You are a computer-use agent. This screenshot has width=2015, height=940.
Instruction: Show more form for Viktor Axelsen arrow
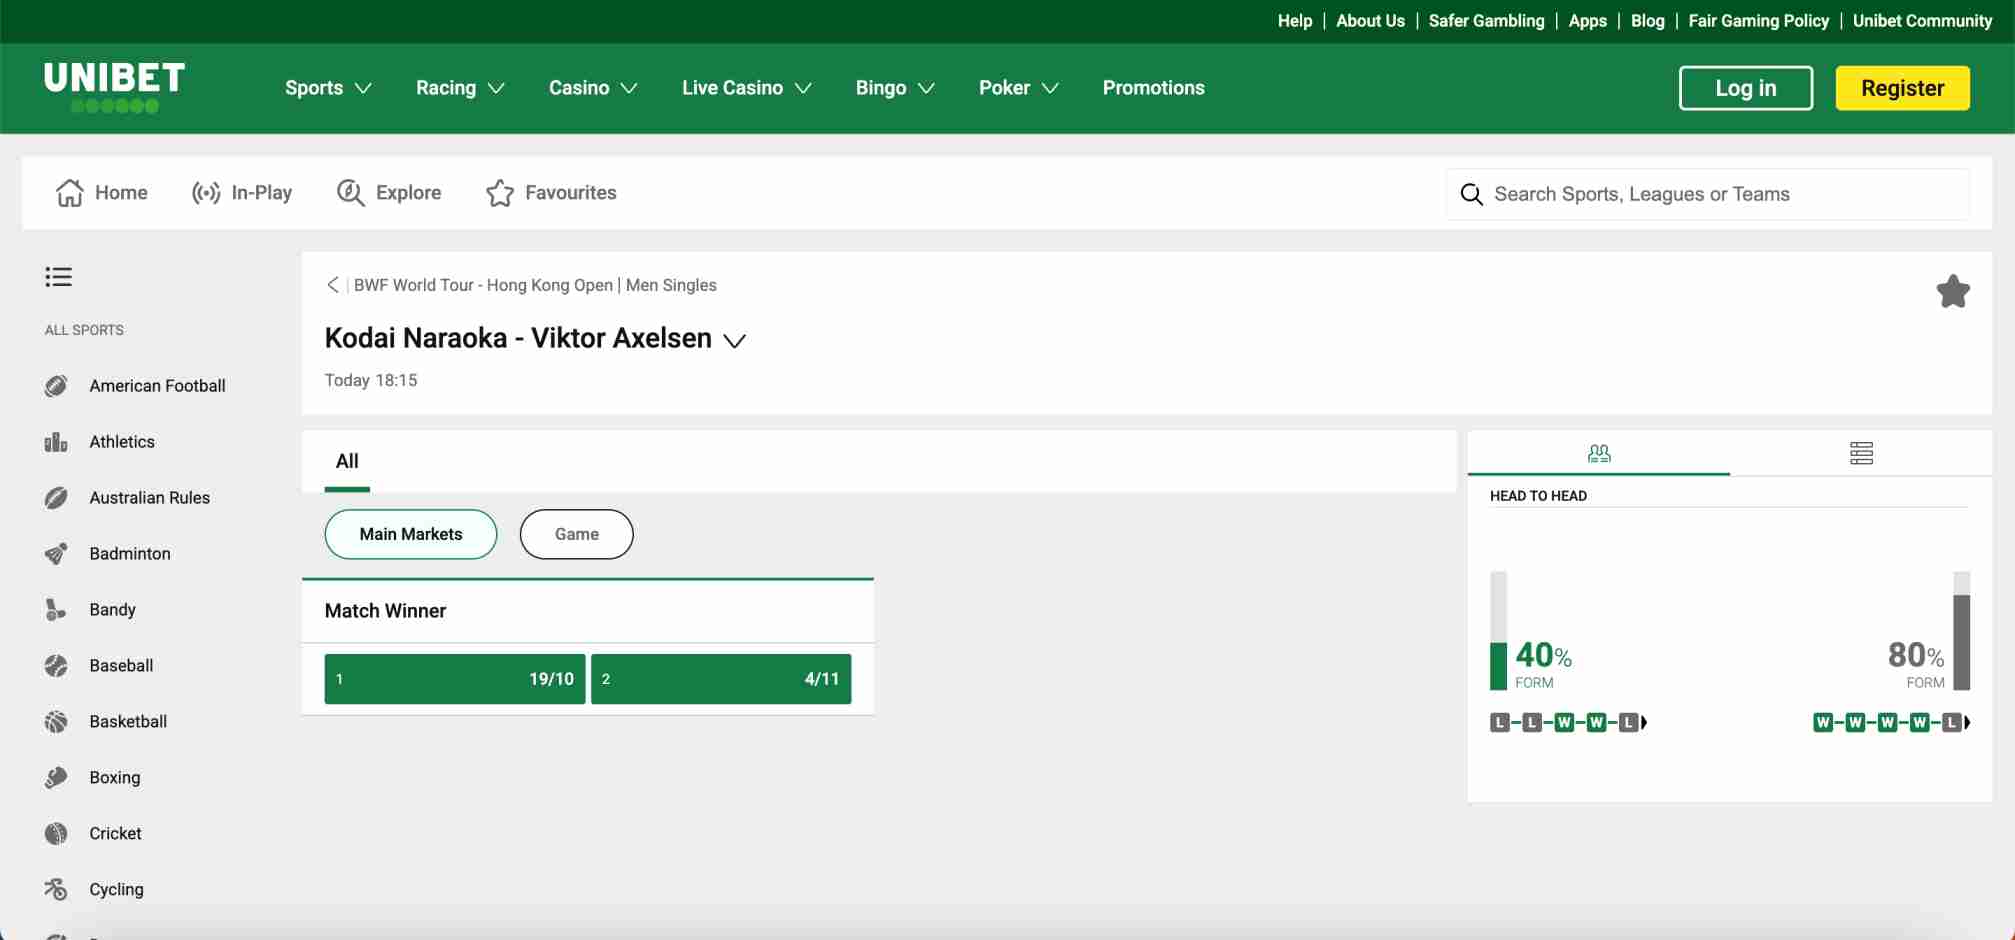(1967, 722)
